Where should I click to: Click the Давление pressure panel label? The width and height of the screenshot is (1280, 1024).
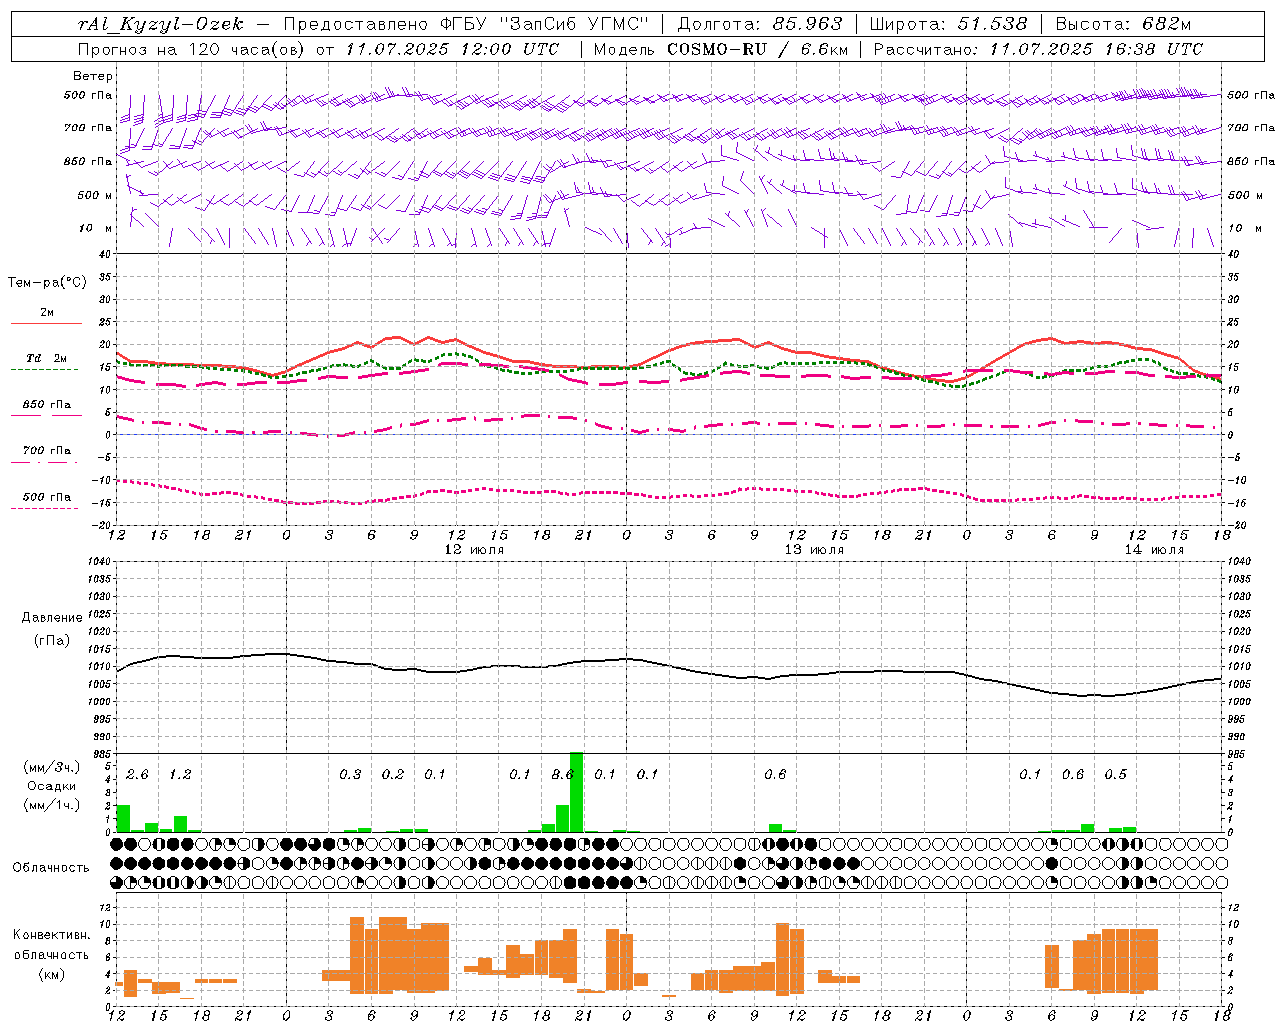pyautogui.click(x=51, y=618)
